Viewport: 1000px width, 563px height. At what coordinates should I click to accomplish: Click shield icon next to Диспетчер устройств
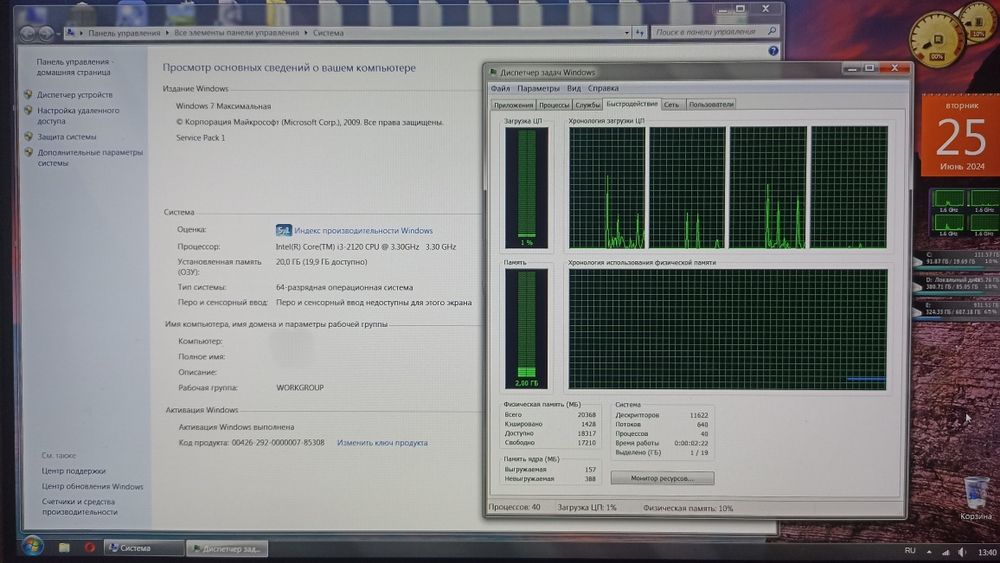pos(28,94)
